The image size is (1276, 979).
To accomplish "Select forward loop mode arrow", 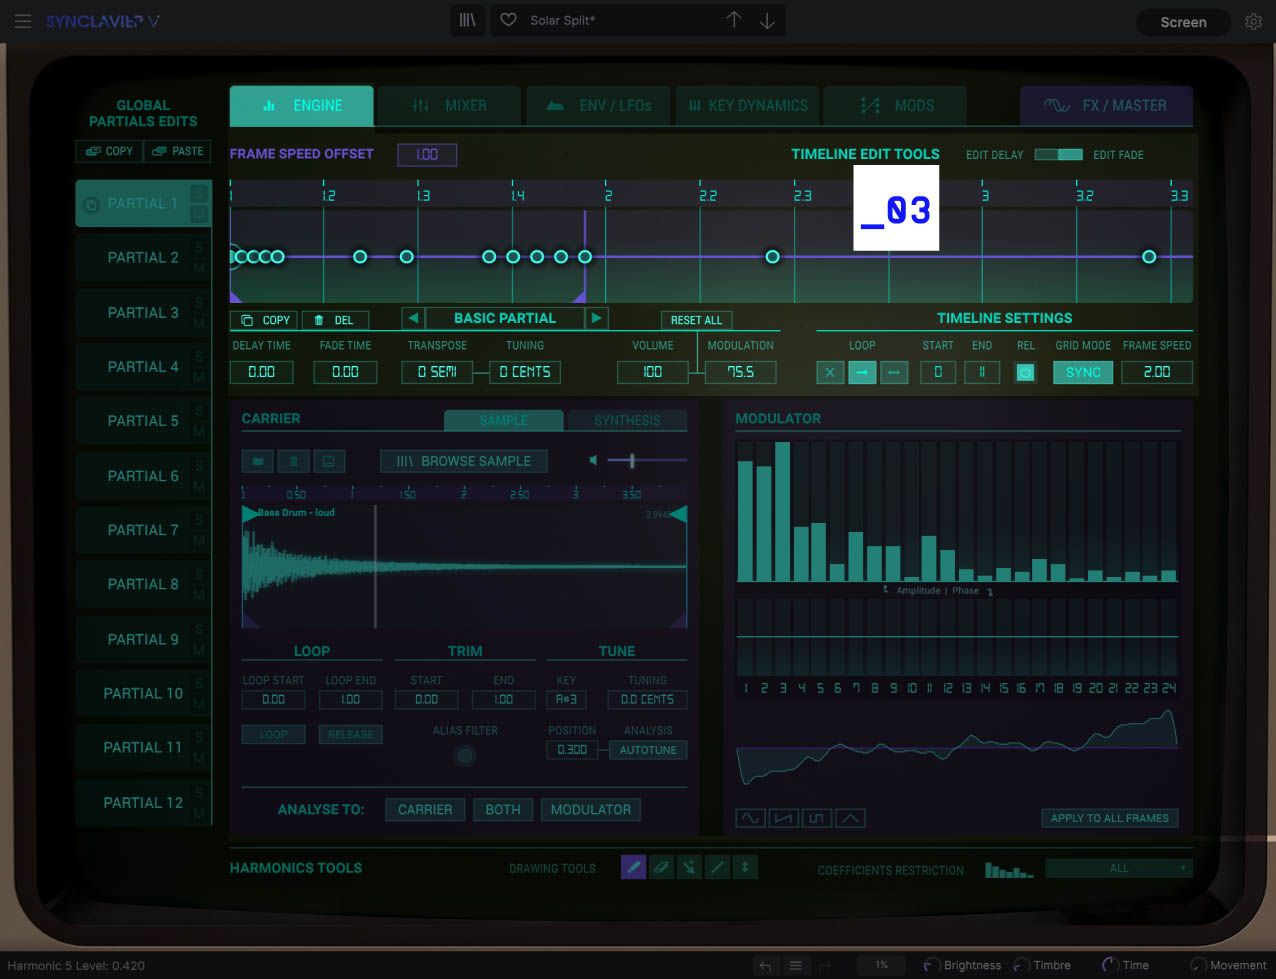I will click(x=862, y=372).
